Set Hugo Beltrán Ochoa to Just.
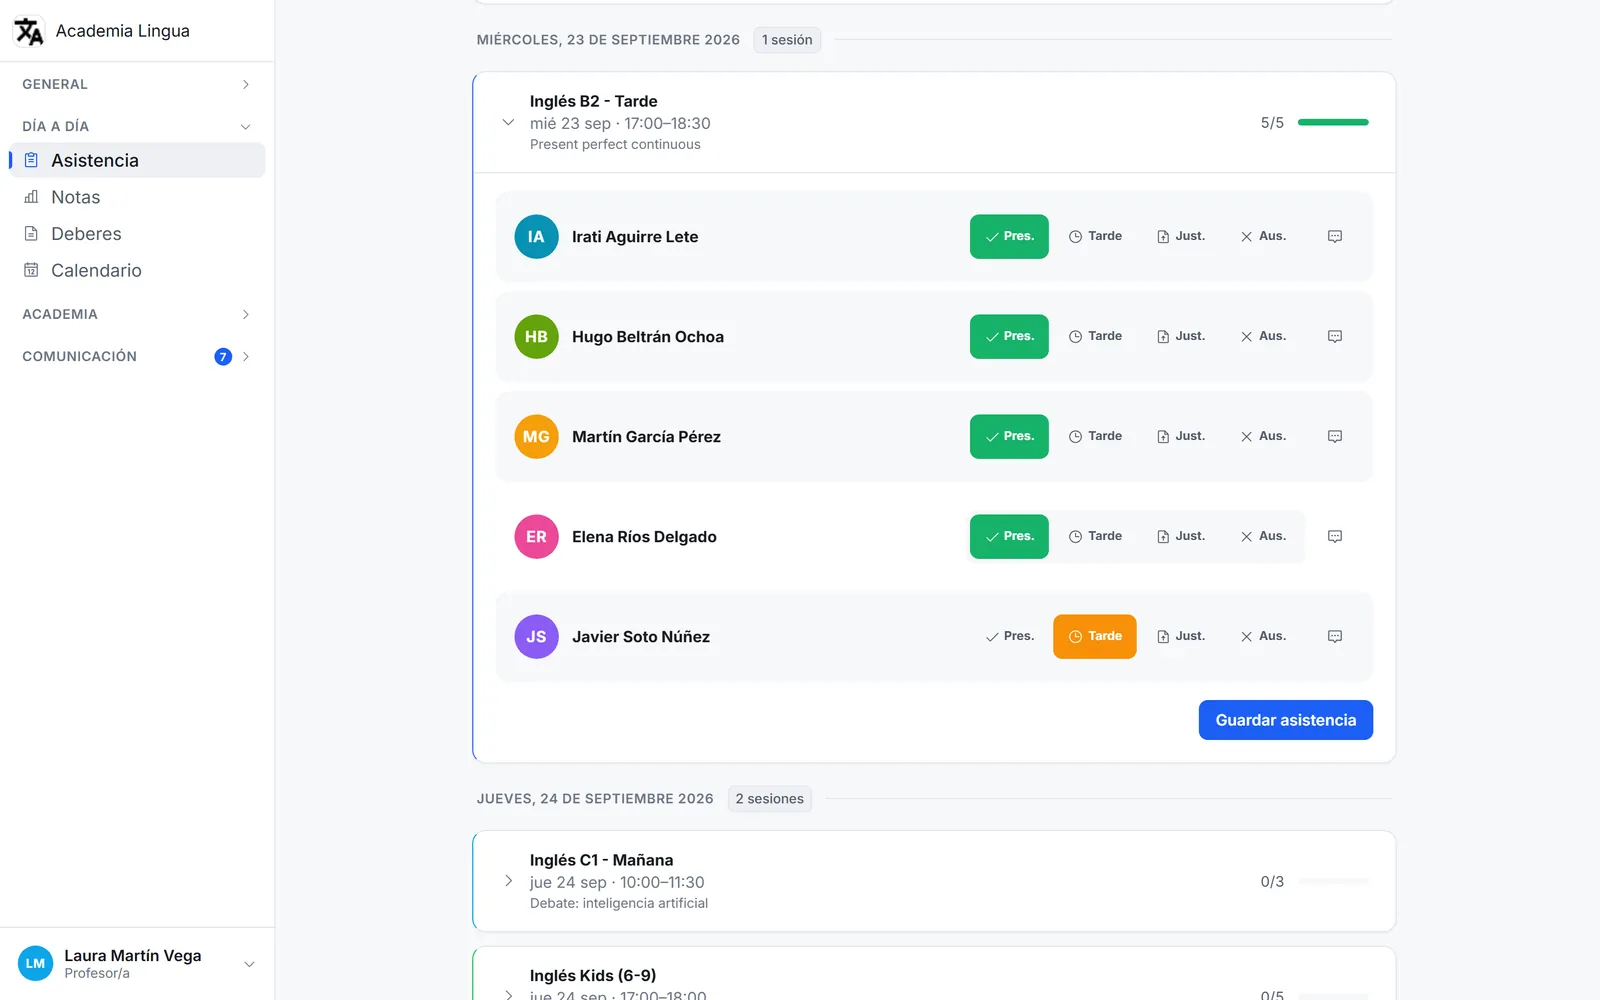1600x1000 pixels. tap(1181, 337)
